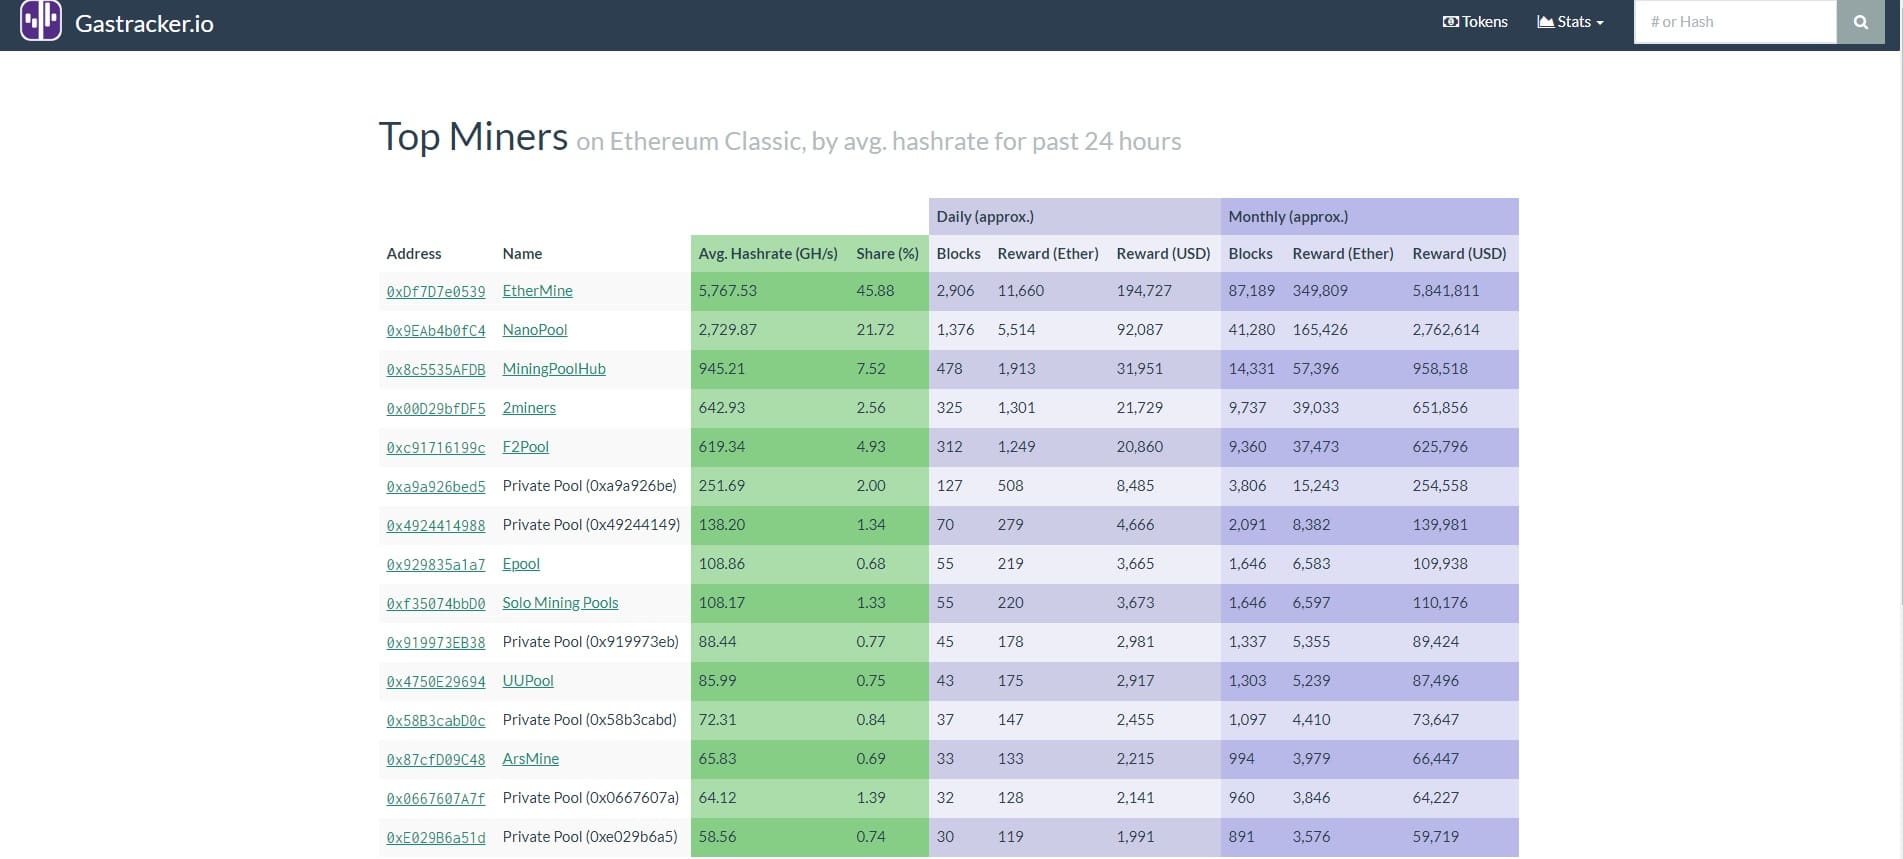Select F2Pool daily Ether reward 1,249
The image size is (1903, 859).
click(x=1016, y=447)
